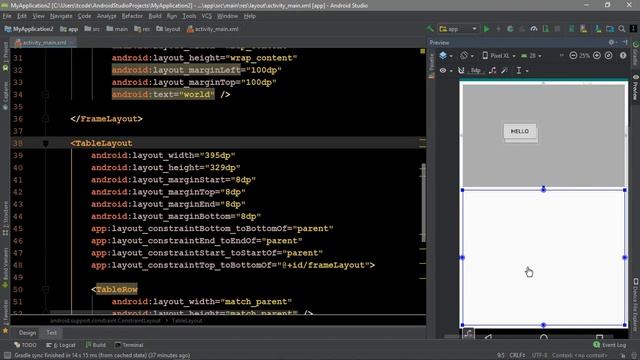This screenshot has height=360, width=640.
Task: Click CRLF line separator in status bar
Action: [x=516, y=356]
